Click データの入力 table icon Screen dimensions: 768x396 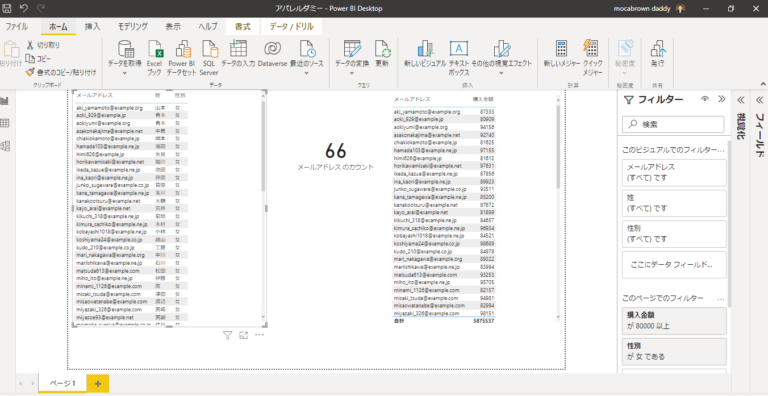[238, 54]
